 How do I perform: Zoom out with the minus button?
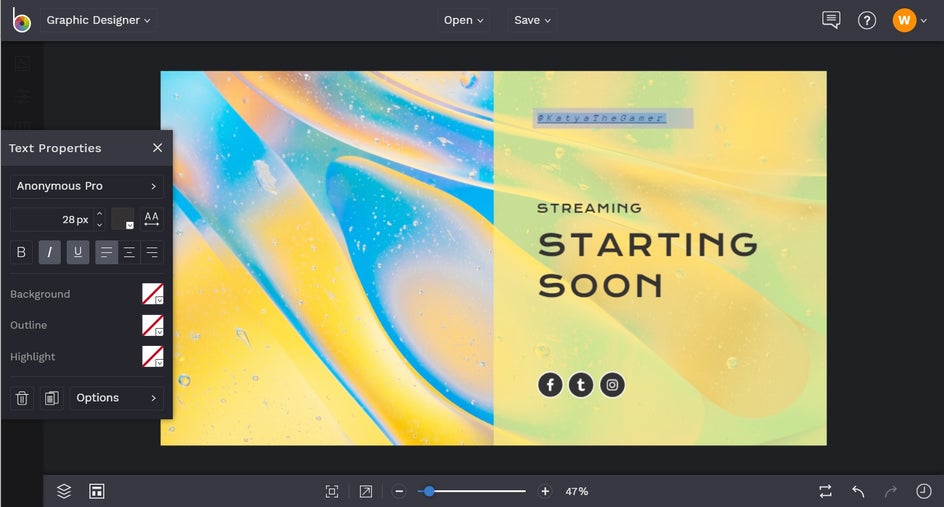[399, 491]
